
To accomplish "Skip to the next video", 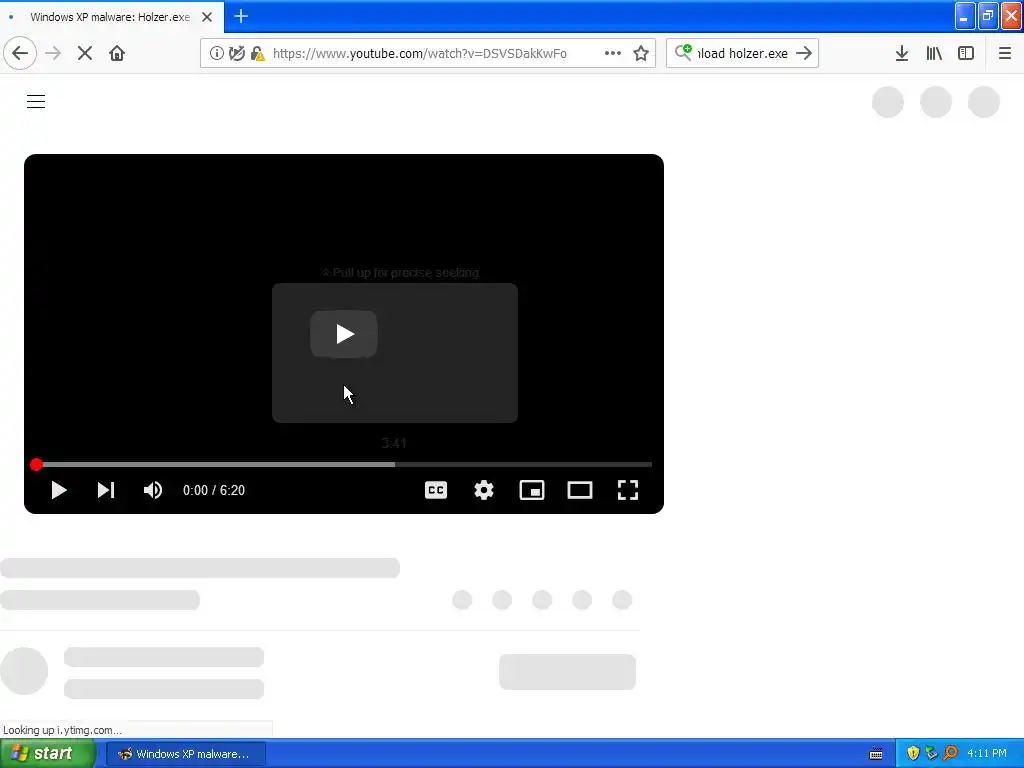I will (x=106, y=490).
